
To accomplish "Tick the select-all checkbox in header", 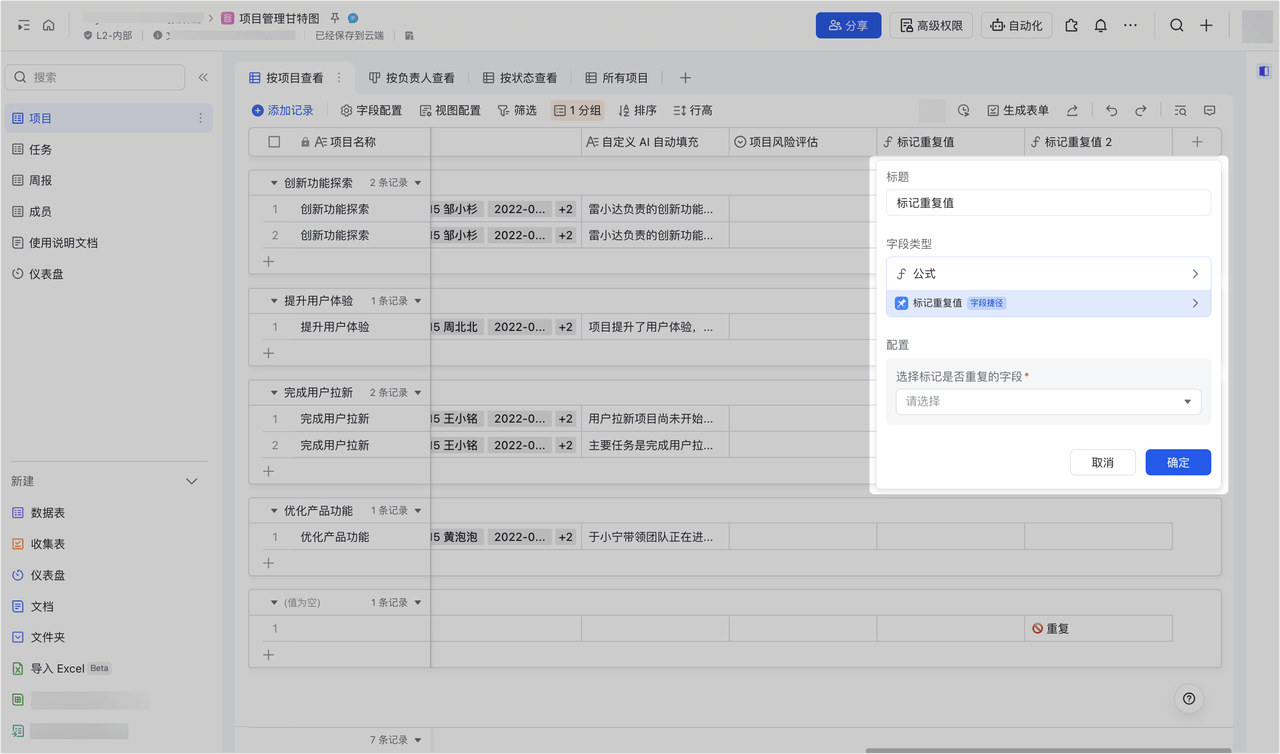I will pos(275,142).
